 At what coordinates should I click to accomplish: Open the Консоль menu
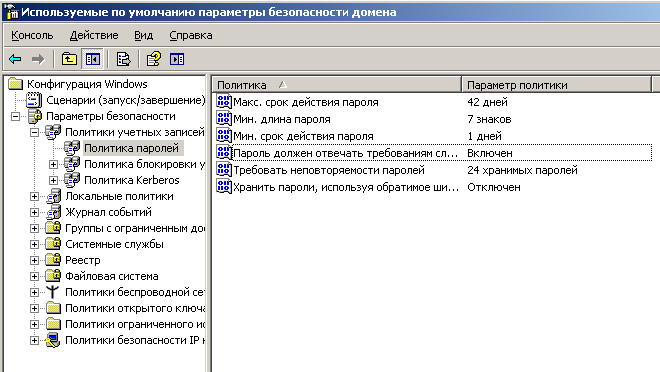(32, 35)
